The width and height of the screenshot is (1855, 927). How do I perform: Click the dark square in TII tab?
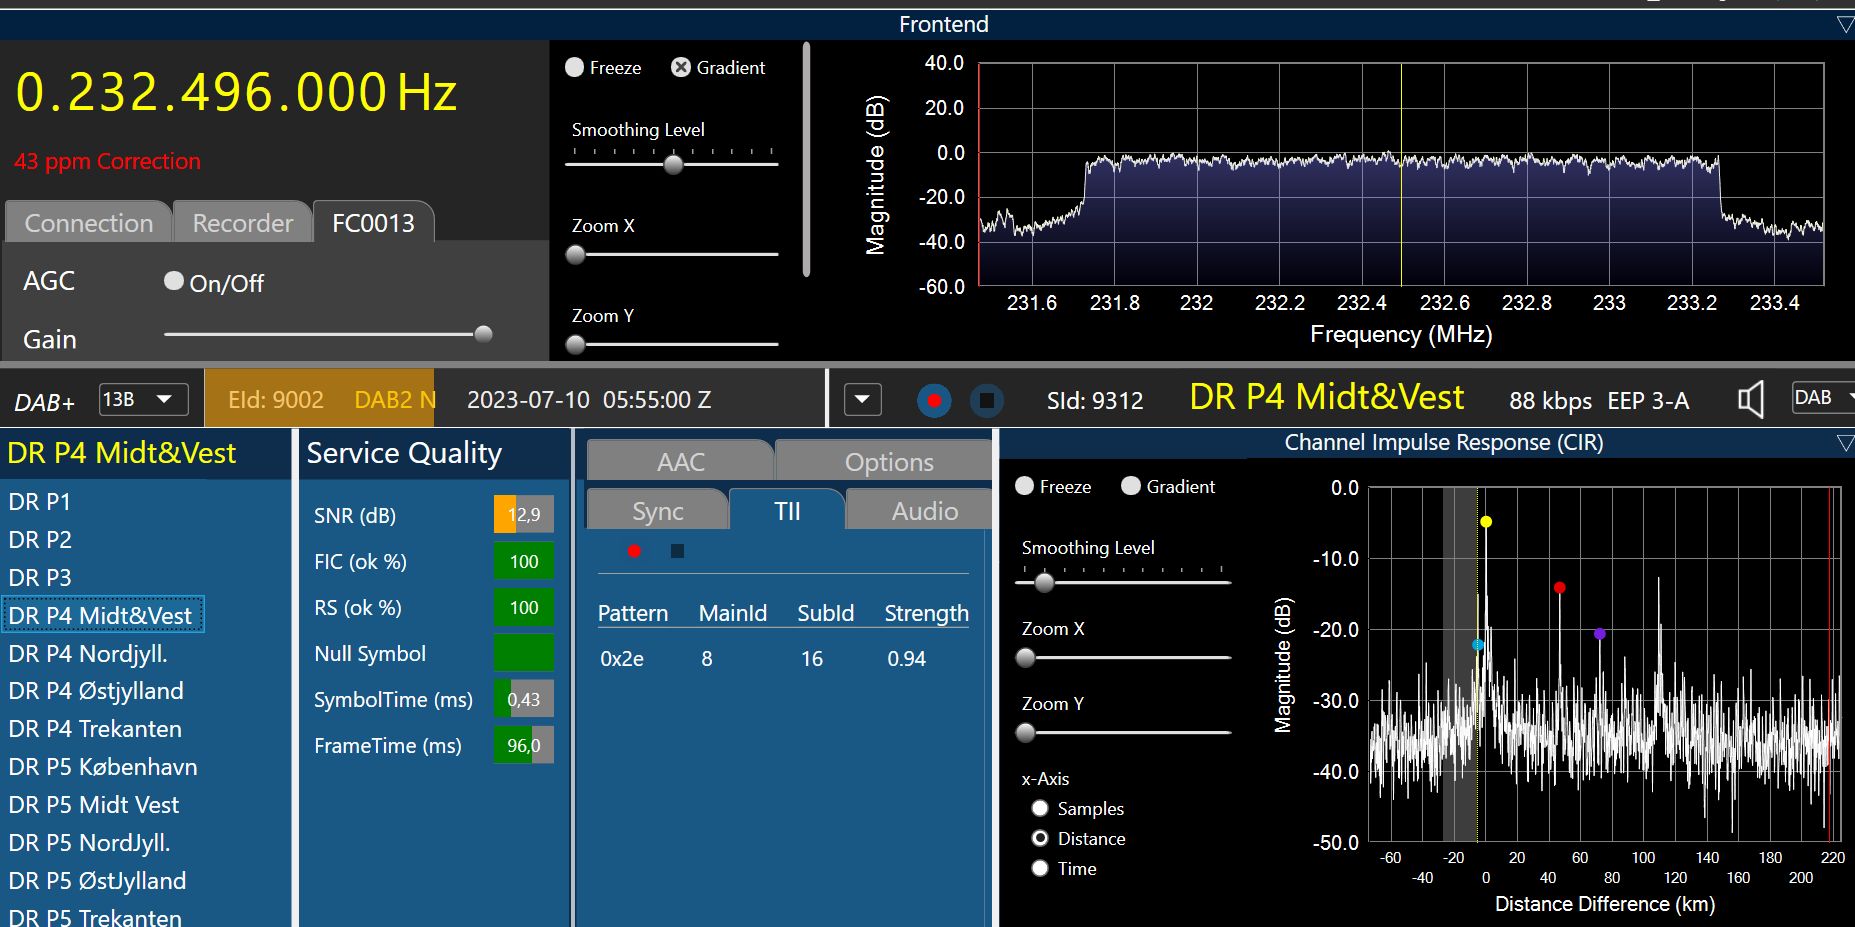pos(677,551)
